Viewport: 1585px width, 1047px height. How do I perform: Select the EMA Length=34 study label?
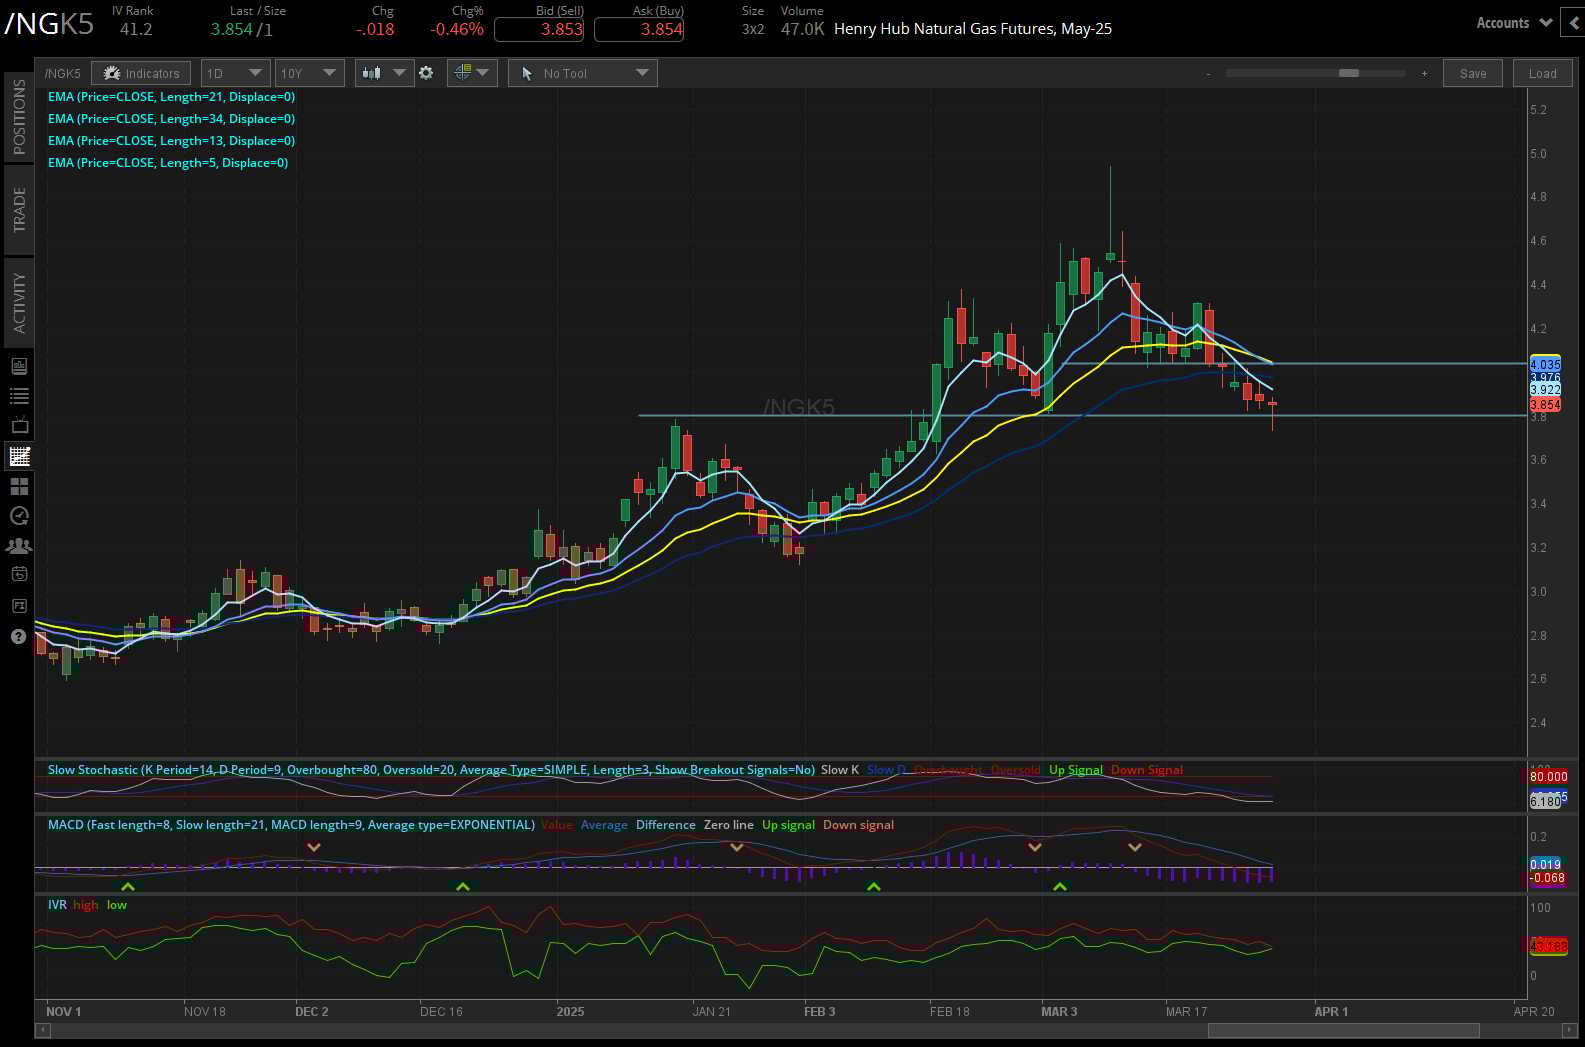[171, 119]
